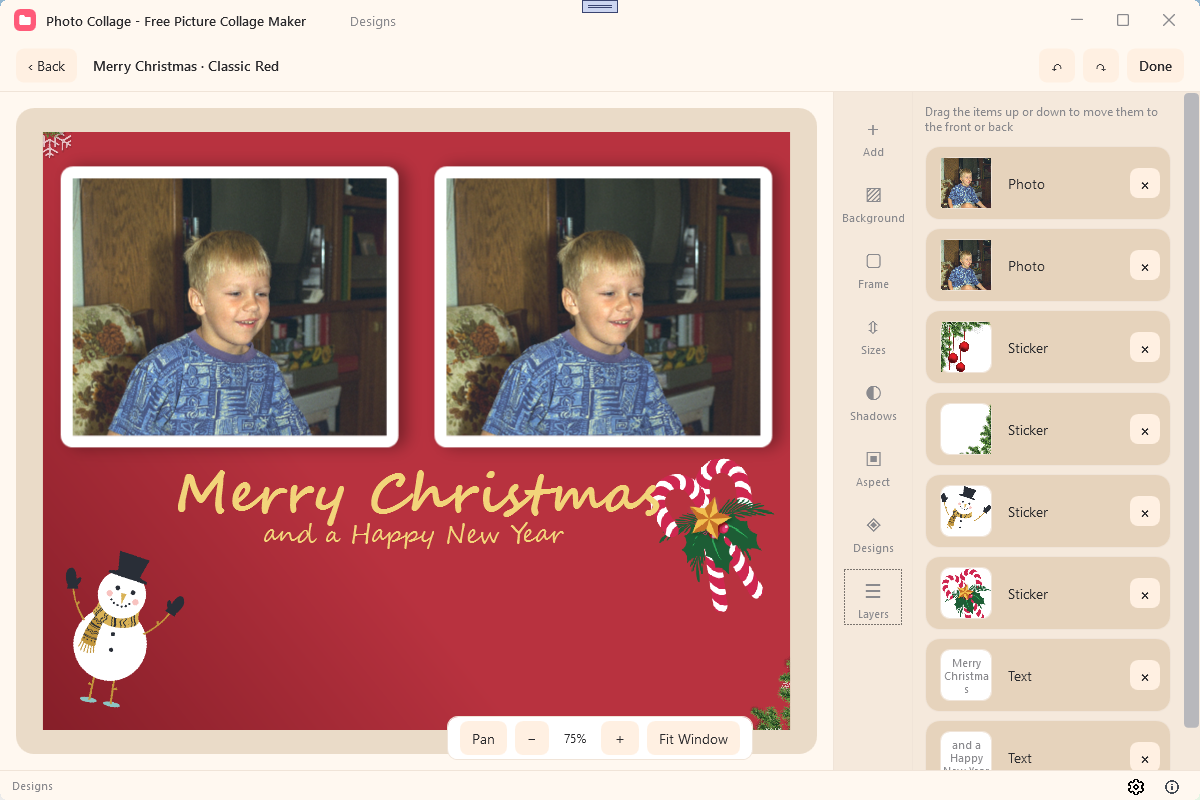Open the info icon in the status bar
The height and width of the screenshot is (800, 1200).
pyautogui.click(x=1172, y=787)
